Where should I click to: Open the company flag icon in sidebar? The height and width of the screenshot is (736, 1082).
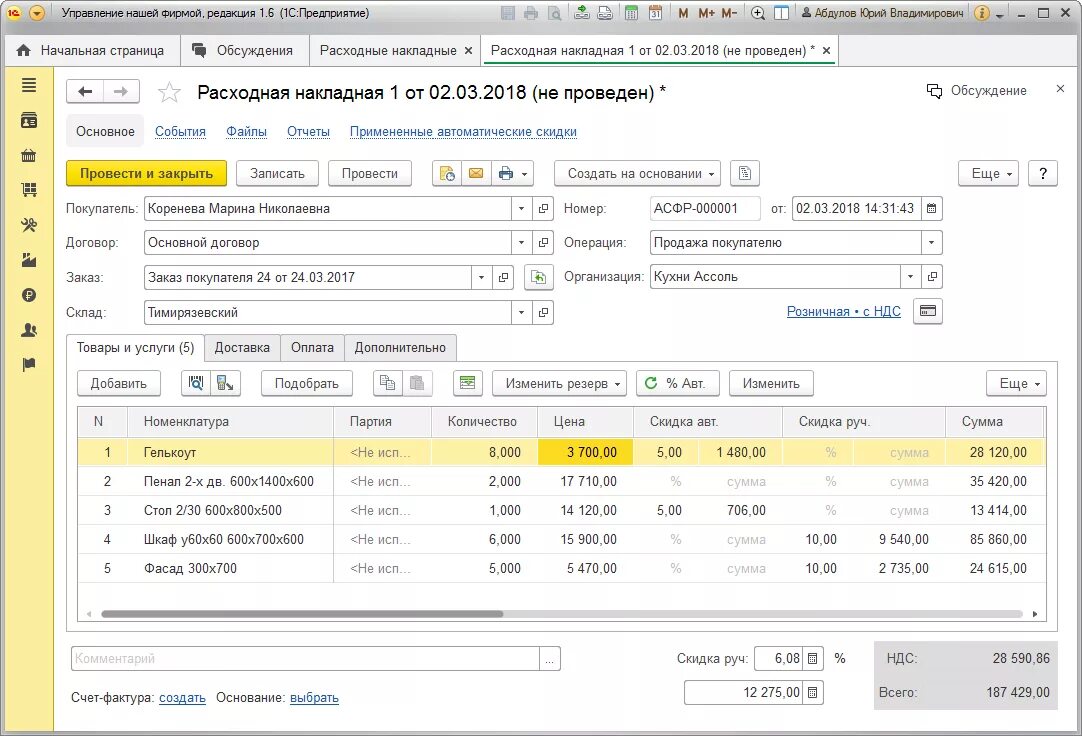[29, 364]
